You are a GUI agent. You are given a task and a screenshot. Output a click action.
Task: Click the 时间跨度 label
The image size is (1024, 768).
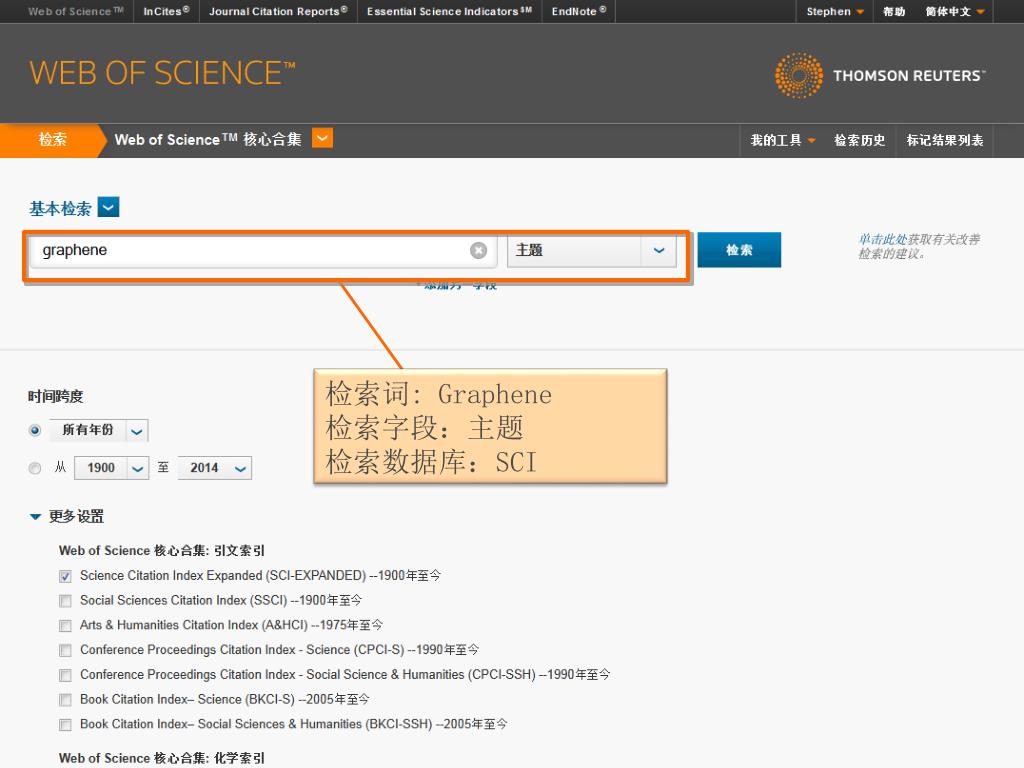(56, 396)
